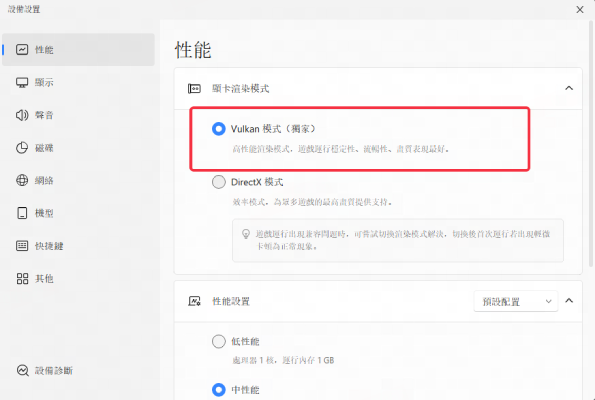This screenshot has width=595, height=400.
Task: Click the 顯卡渲染模式 graphics card icon
Action: [194, 88]
